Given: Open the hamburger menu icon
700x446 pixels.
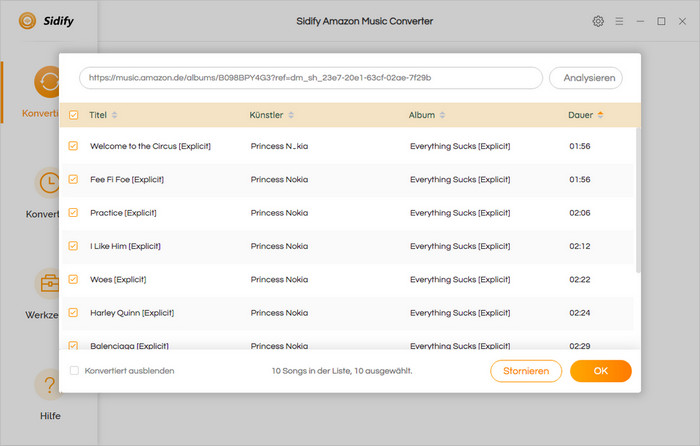Looking at the screenshot, I should tap(619, 21).
